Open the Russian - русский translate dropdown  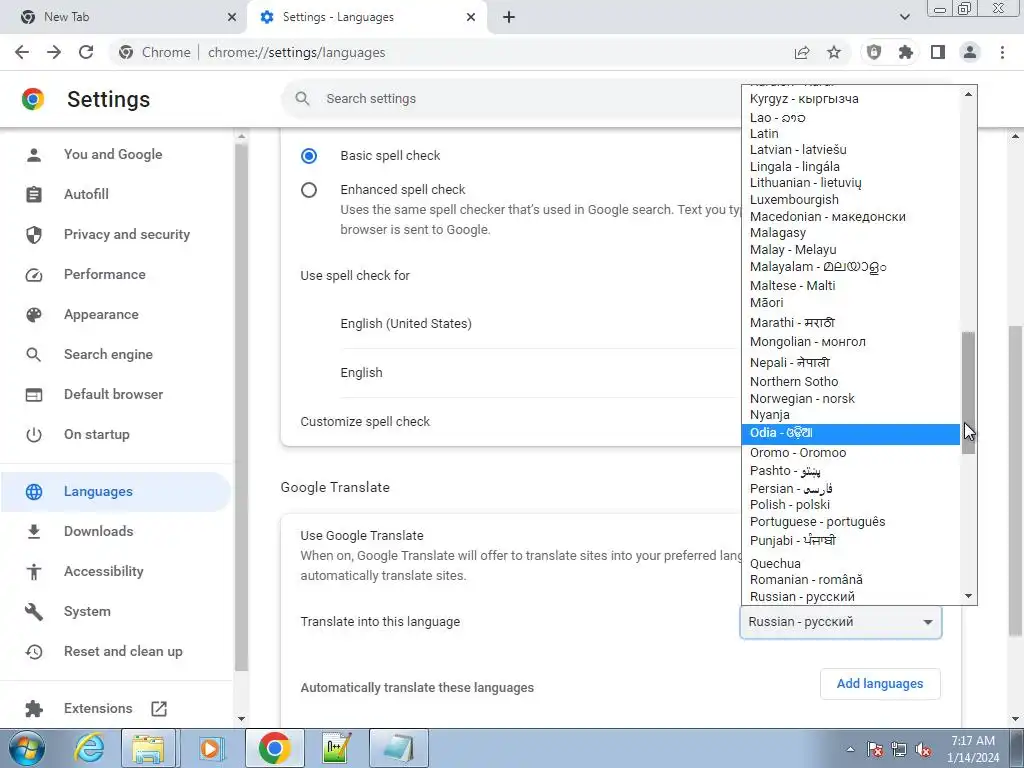pyautogui.click(x=840, y=622)
